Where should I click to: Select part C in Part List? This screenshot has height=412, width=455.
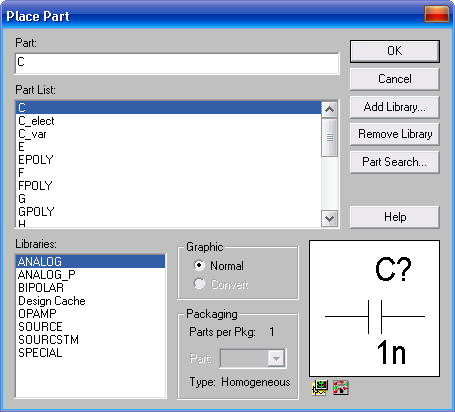tap(168, 108)
